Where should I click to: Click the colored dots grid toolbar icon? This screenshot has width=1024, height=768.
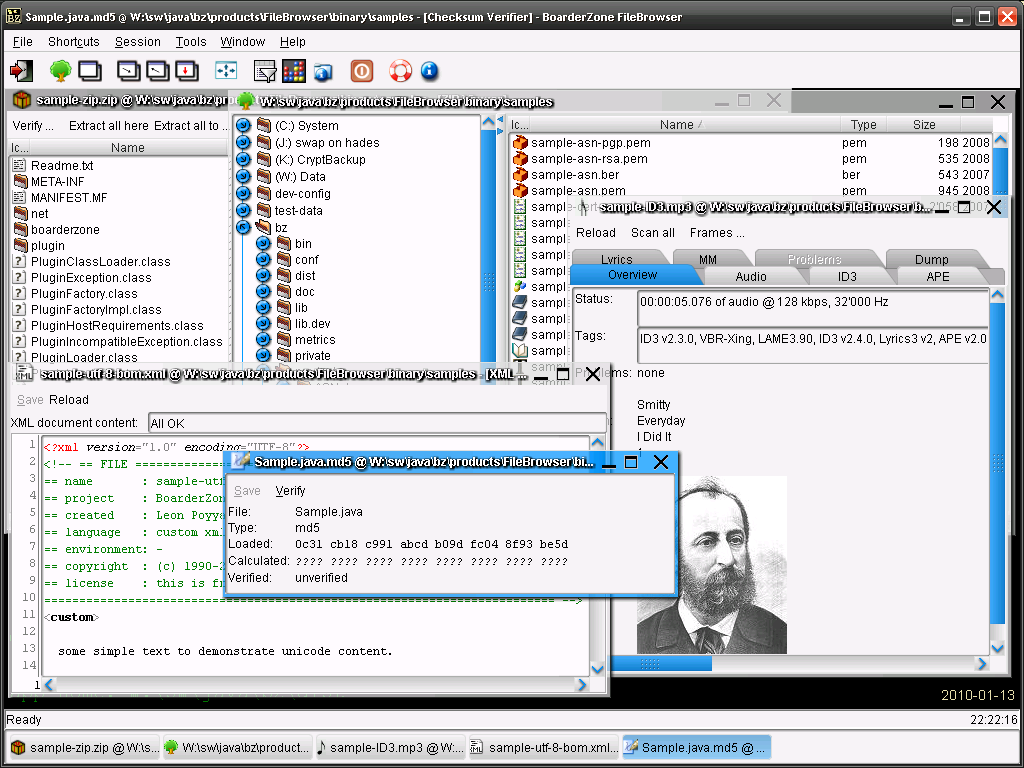point(294,71)
